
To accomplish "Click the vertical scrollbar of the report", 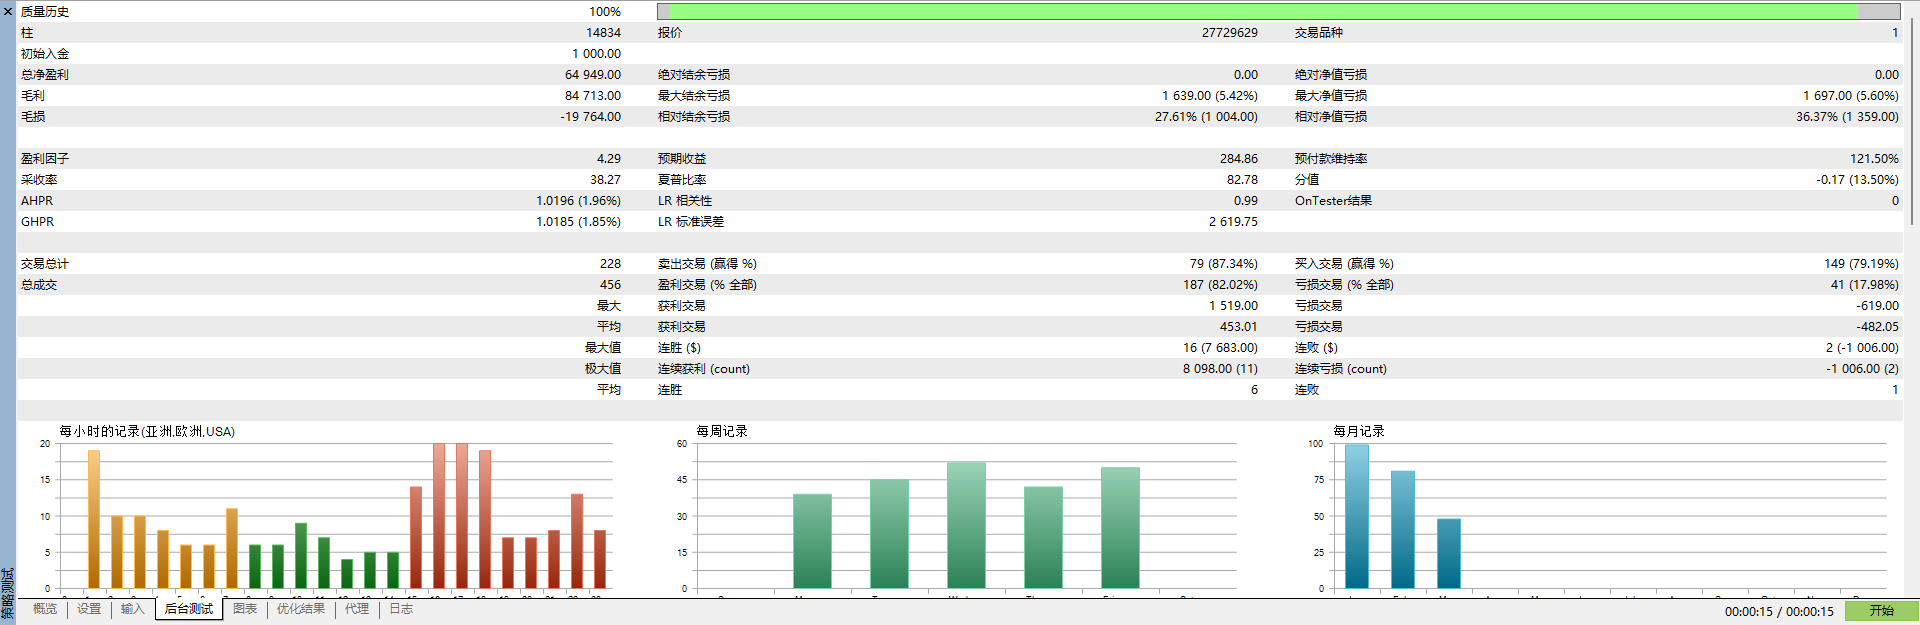I will click(x=1912, y=120).
